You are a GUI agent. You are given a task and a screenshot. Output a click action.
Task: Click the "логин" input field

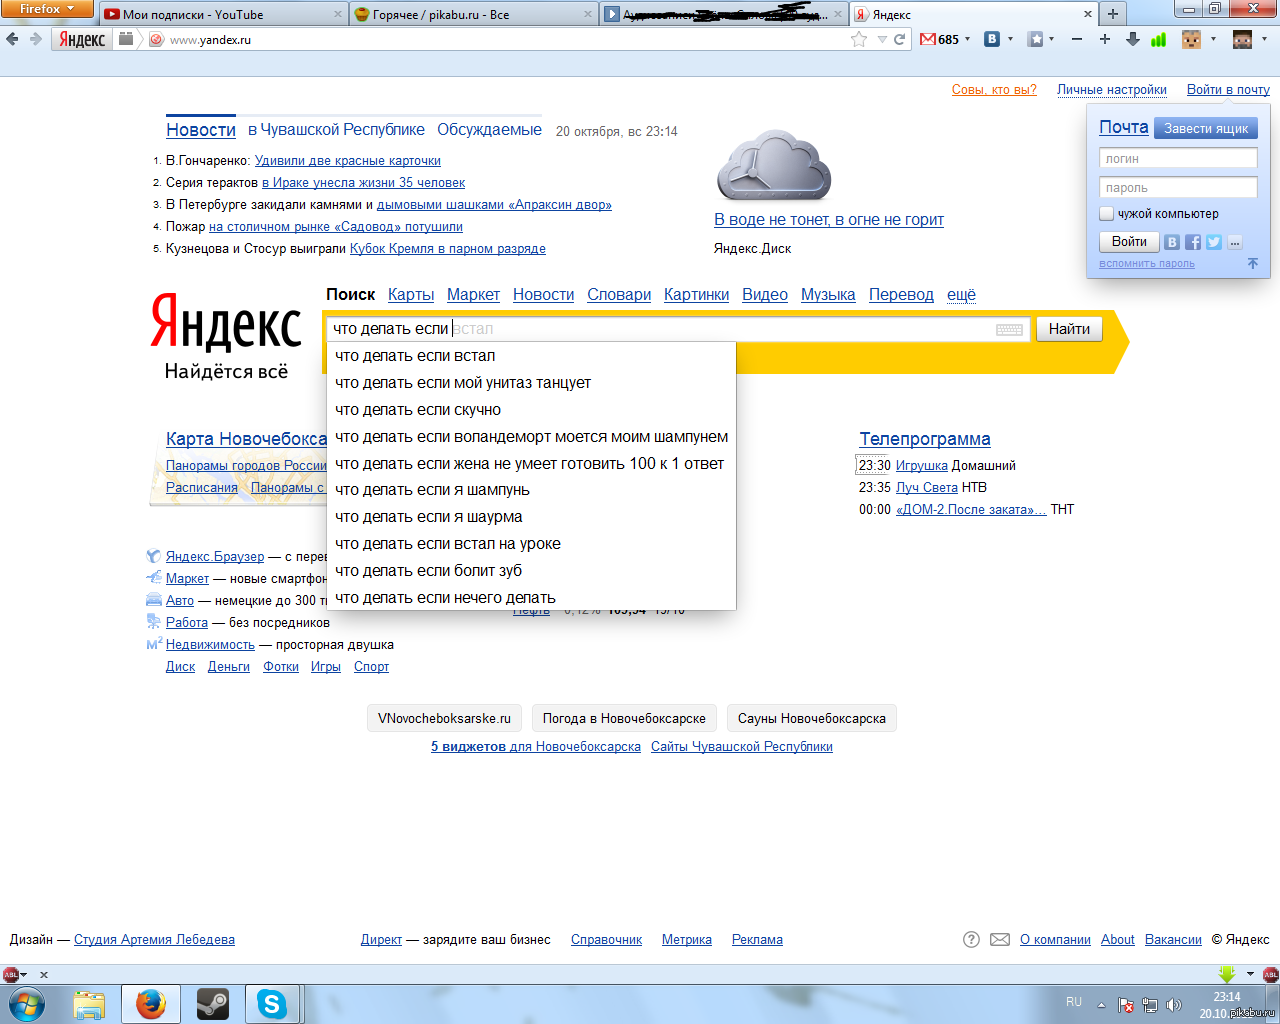(x=1177, y=158)
